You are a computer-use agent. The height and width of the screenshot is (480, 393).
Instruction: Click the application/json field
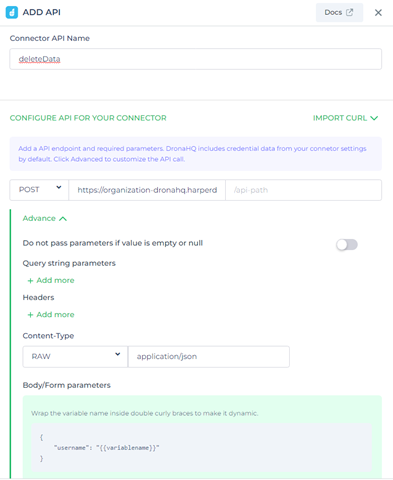[x=209, y=357]
